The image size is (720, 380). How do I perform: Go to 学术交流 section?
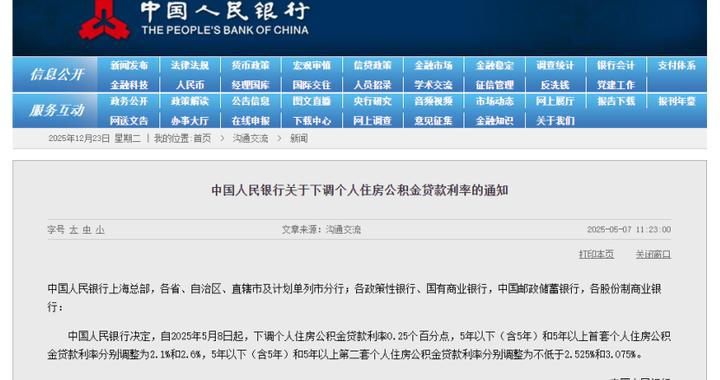coord(433,85)
